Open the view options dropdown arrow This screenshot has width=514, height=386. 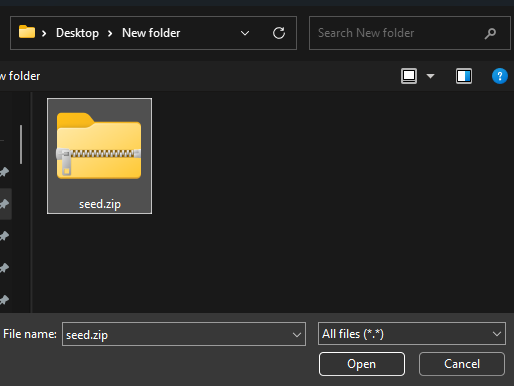click(x=430, y=76)
